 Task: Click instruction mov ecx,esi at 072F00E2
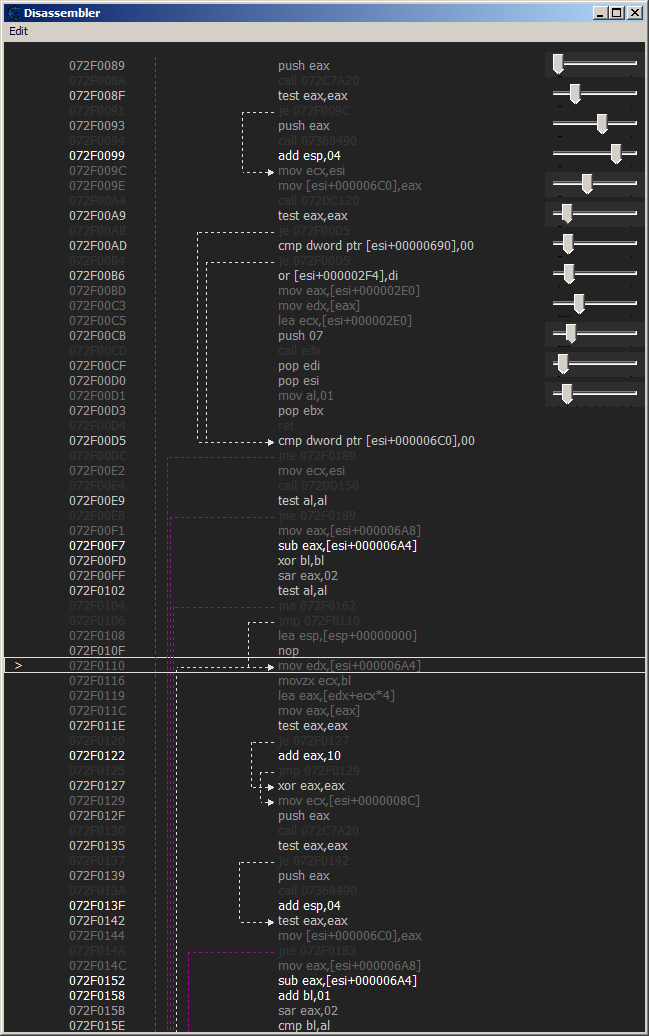pos(311,471)
